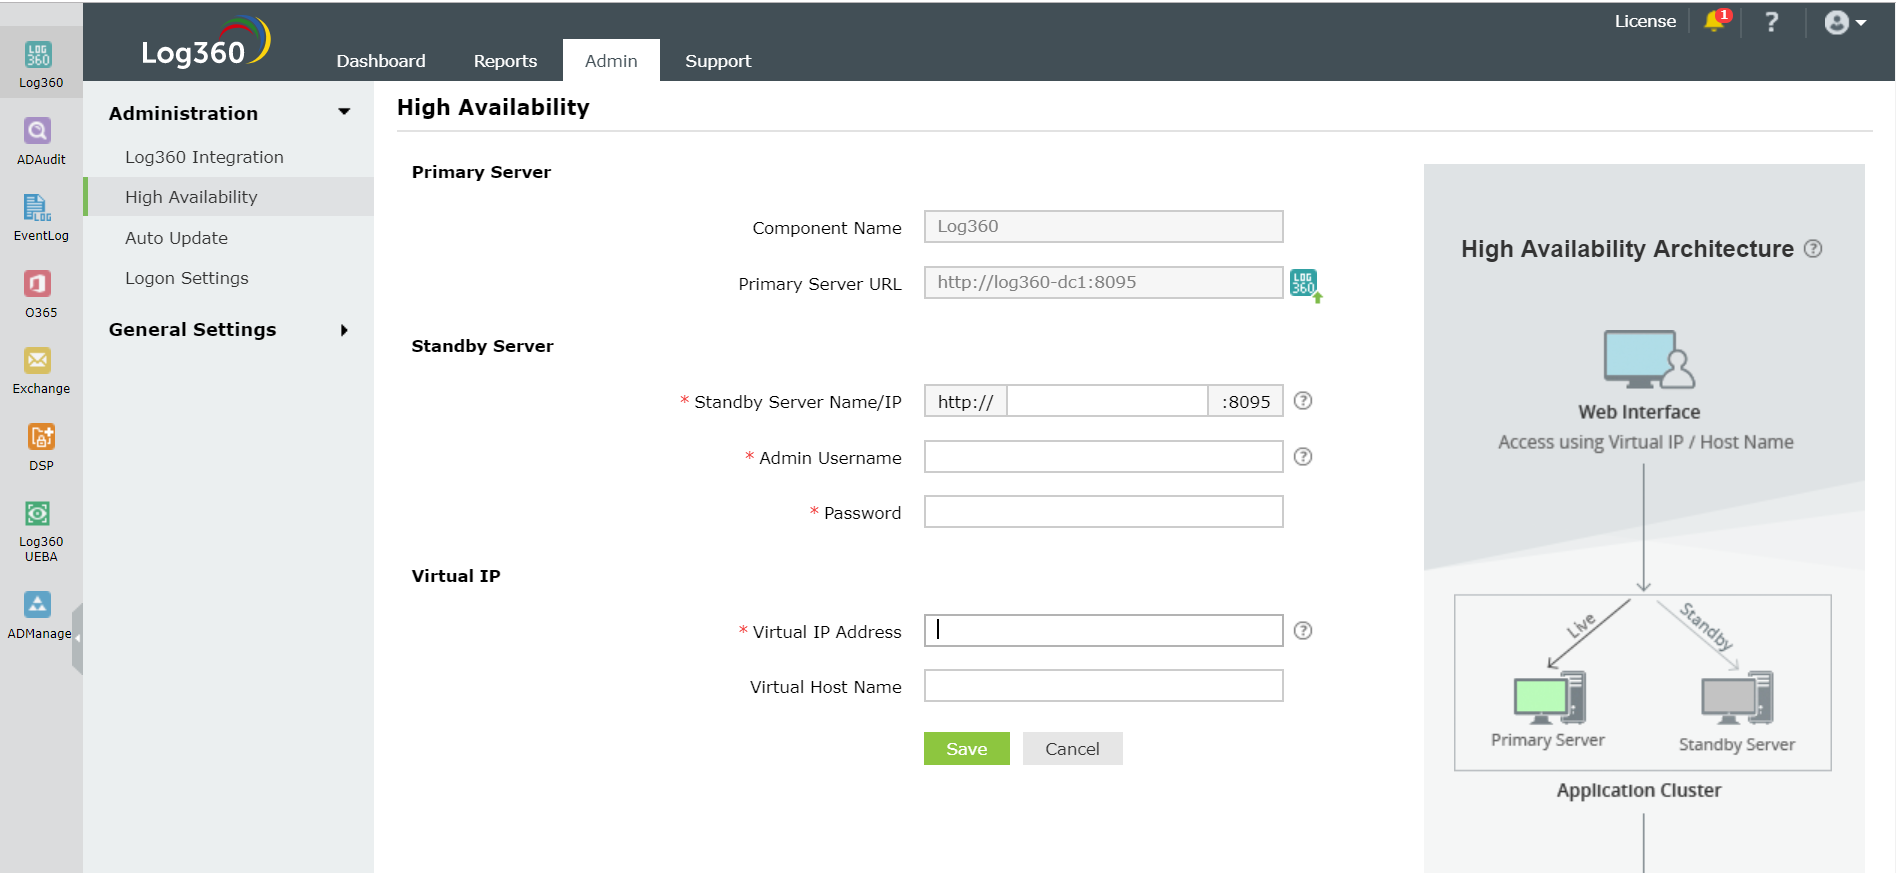Collapse the Administration section
This screenshot has height=873, width=1896.
[344, 112]
